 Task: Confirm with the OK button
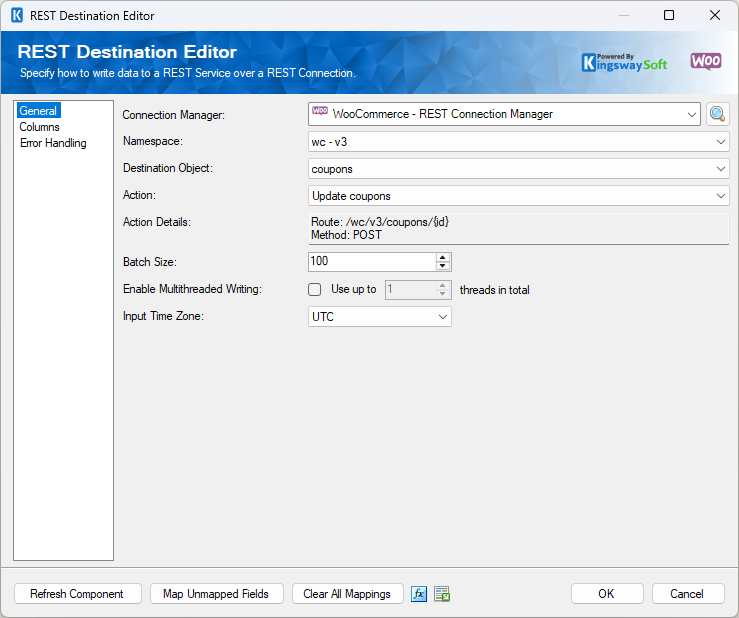point(607,594)
